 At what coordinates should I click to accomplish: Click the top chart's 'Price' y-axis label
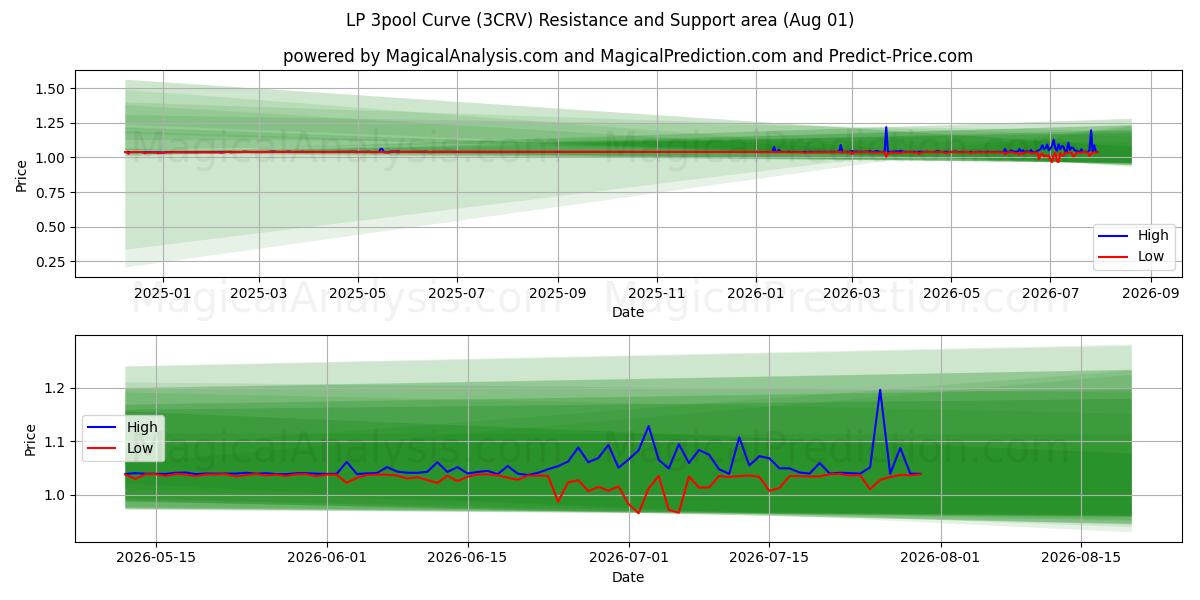(x=22, y=174)
